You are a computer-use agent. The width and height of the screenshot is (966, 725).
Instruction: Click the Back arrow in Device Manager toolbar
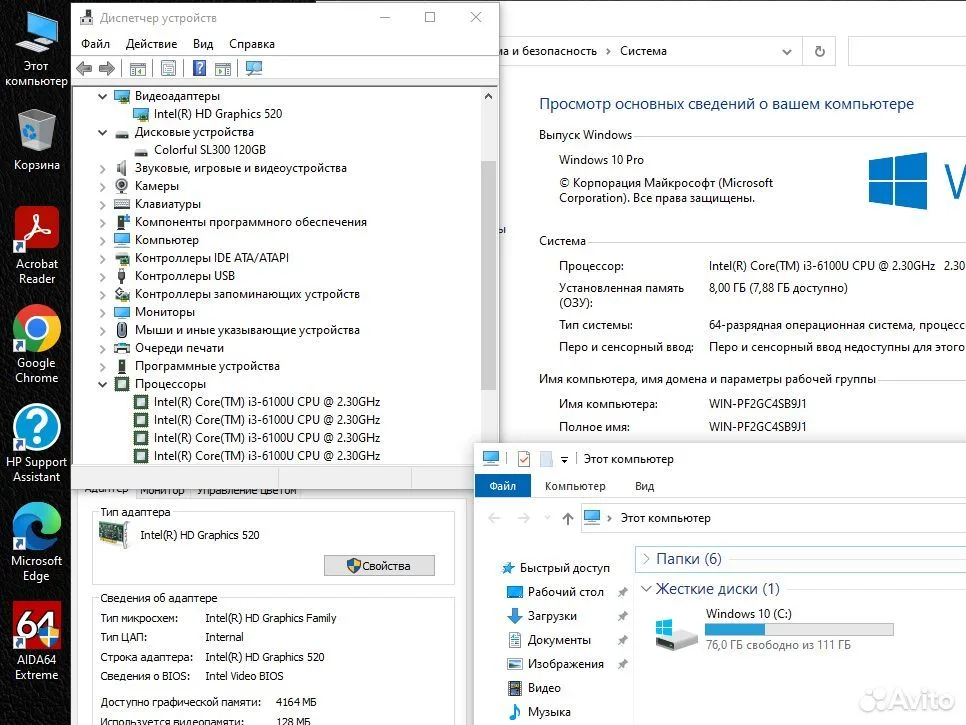(84, 68)
